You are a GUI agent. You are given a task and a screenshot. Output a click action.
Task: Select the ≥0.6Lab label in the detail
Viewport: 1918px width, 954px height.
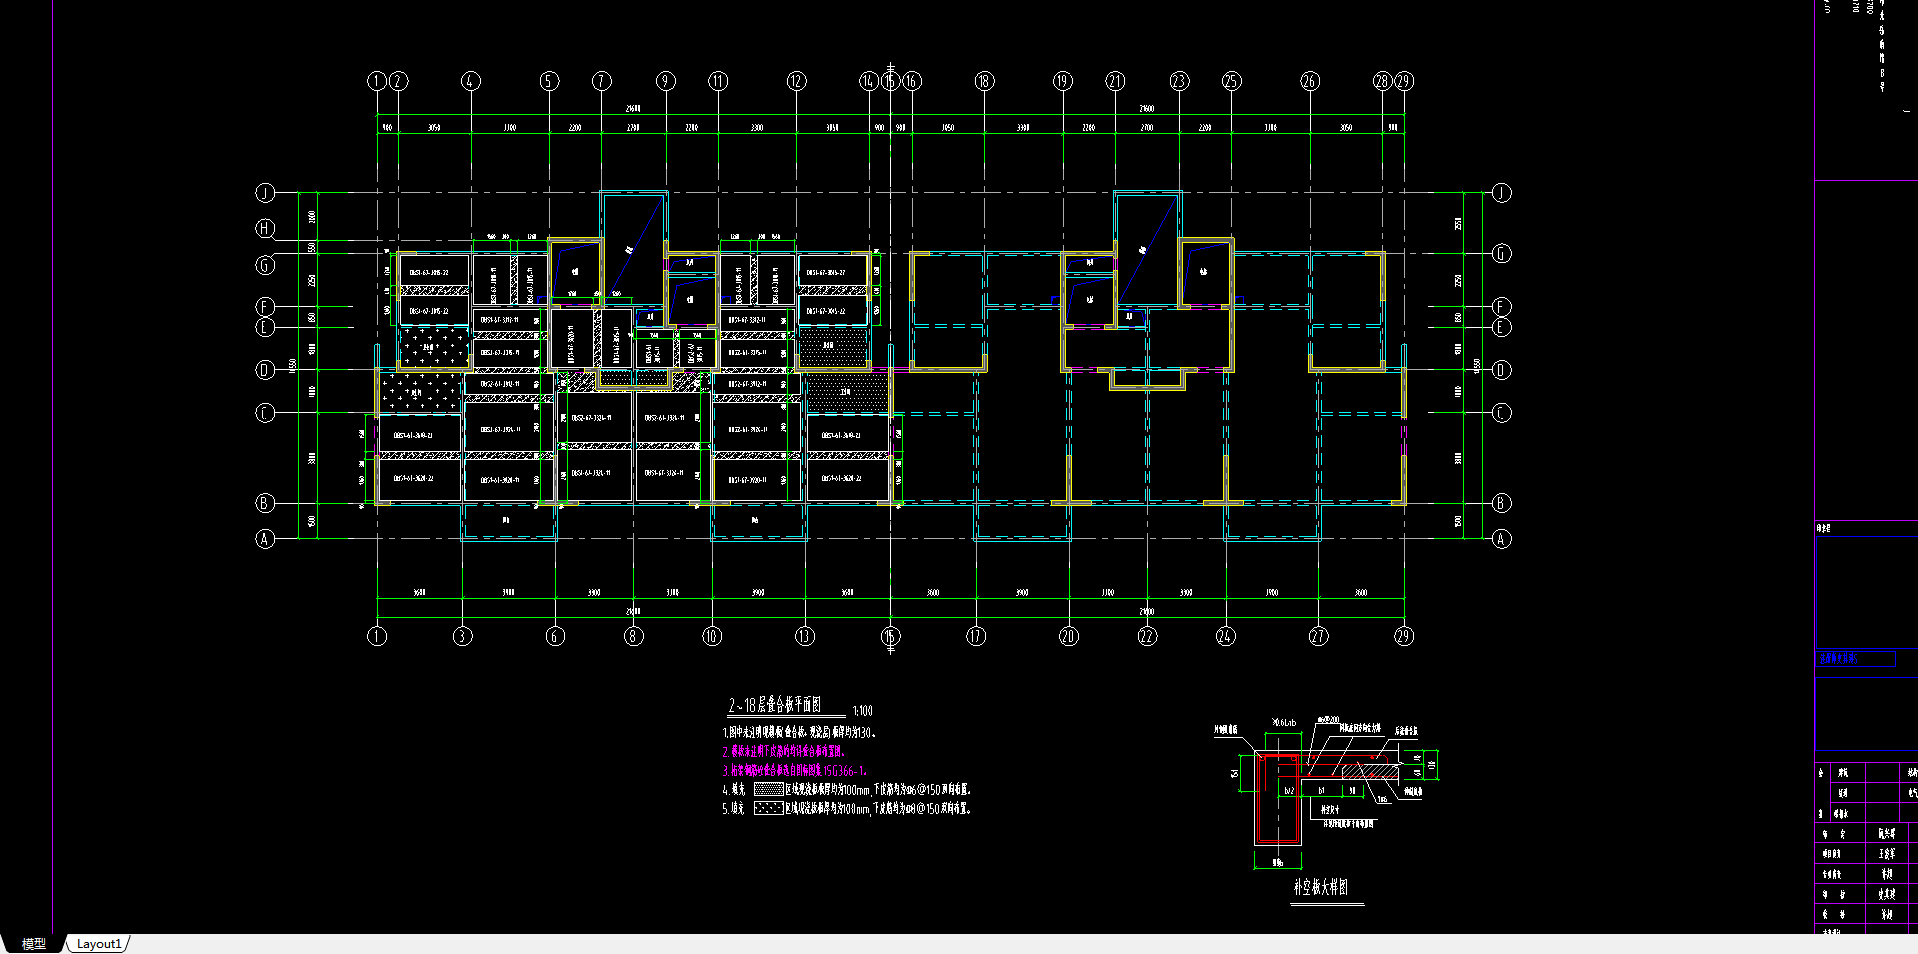tap(1284, 722)
